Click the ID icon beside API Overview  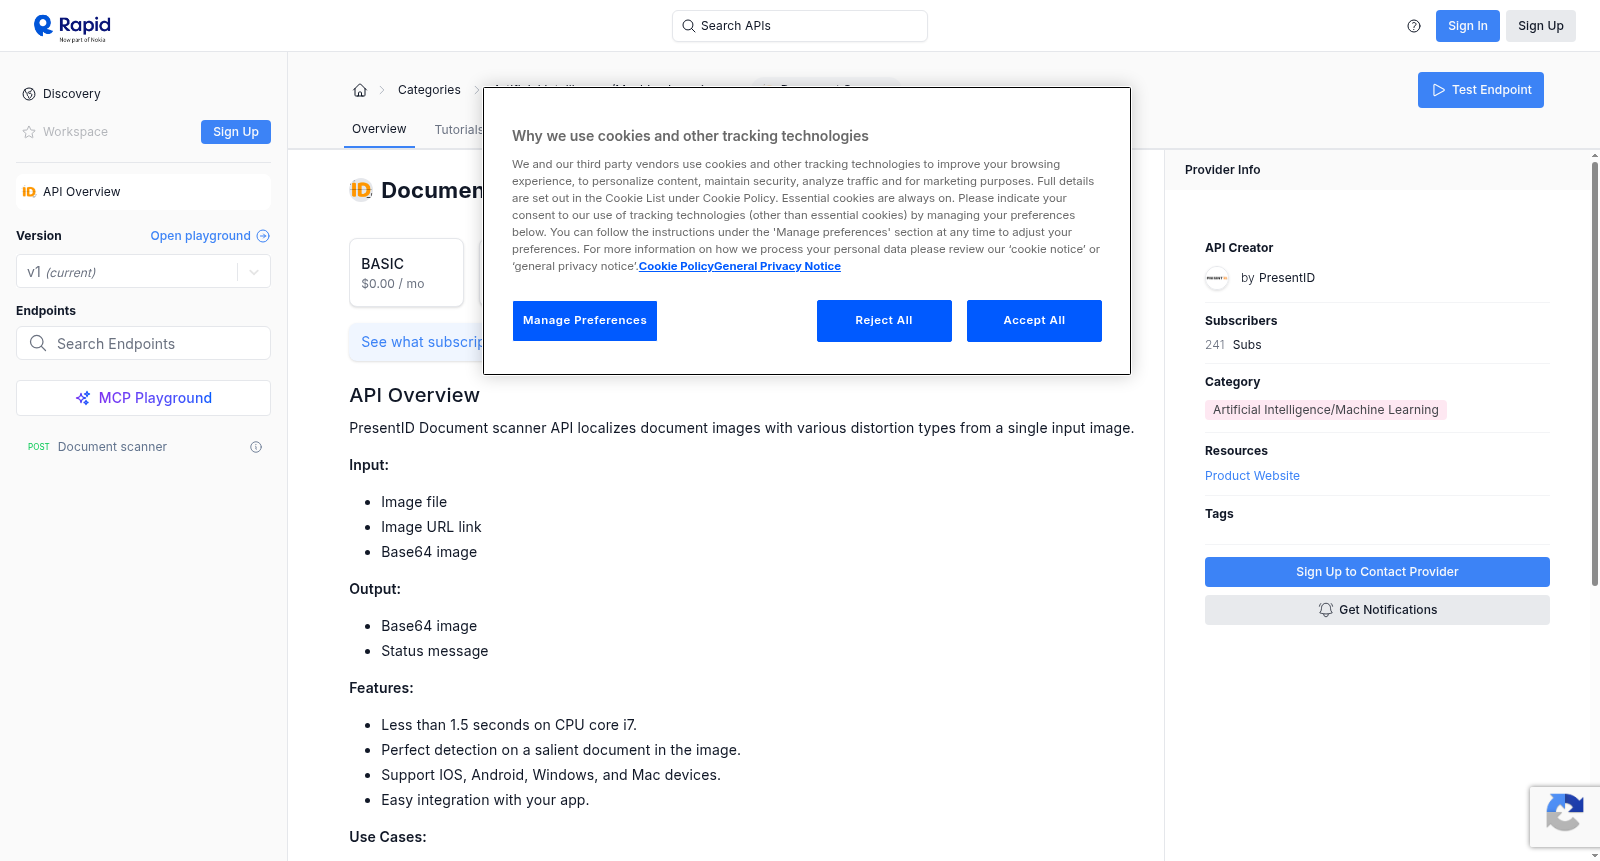[x=29, y=192]
